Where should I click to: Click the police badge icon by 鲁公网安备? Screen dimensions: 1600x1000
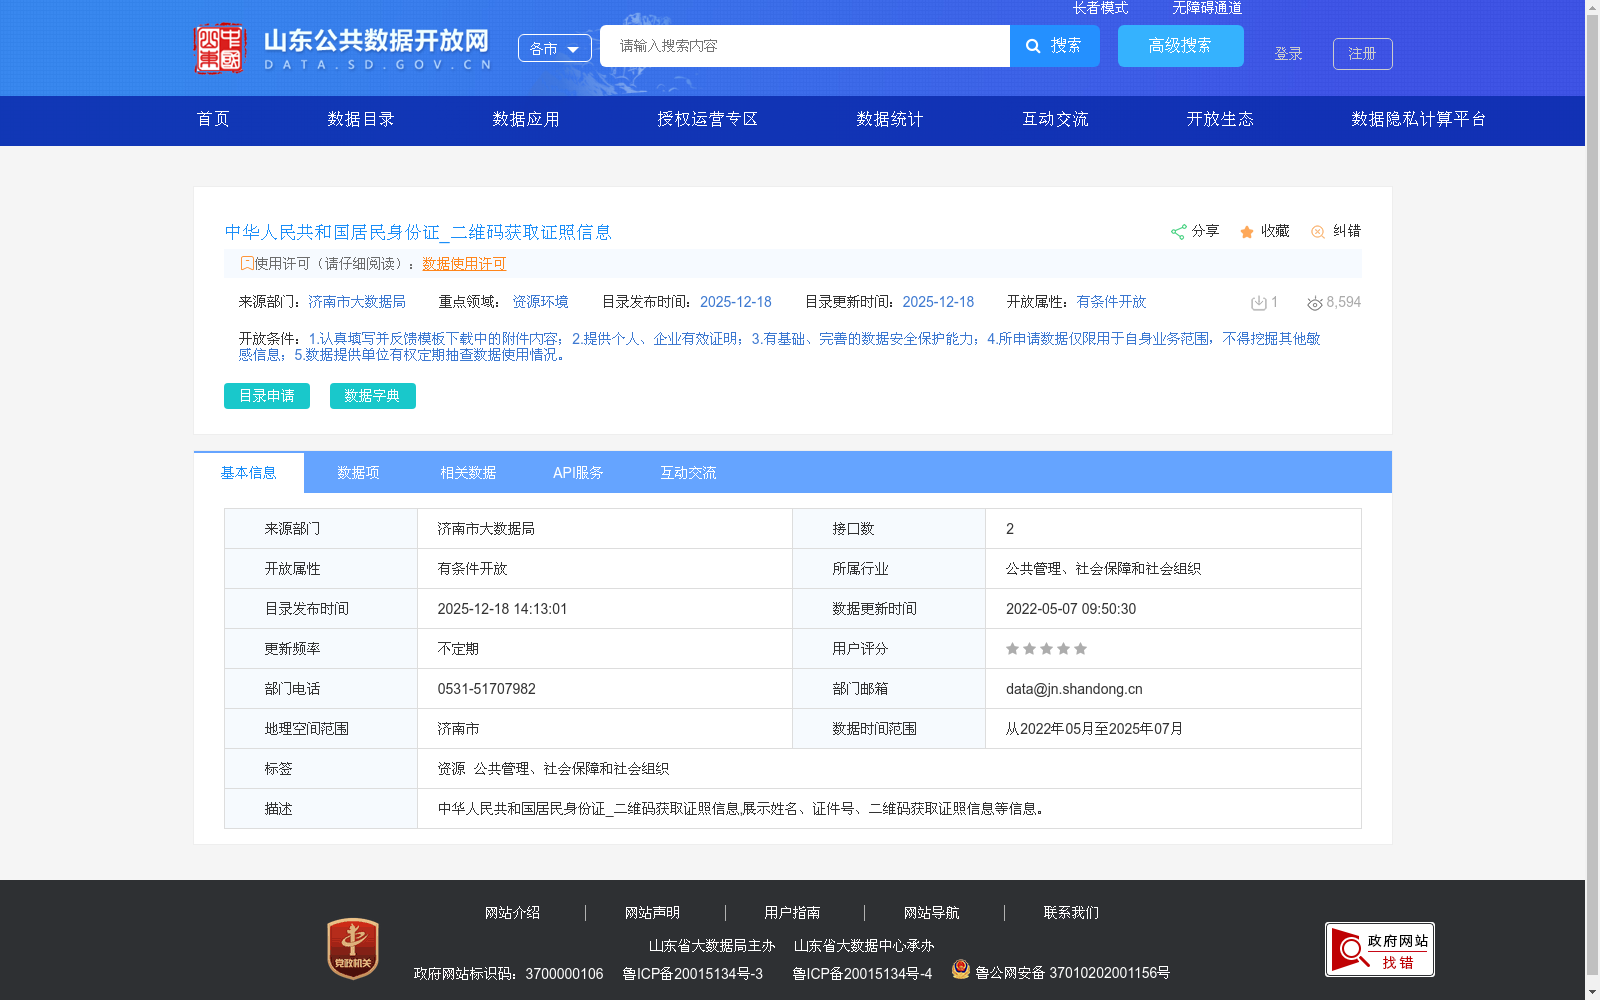(x=961, y=969)
